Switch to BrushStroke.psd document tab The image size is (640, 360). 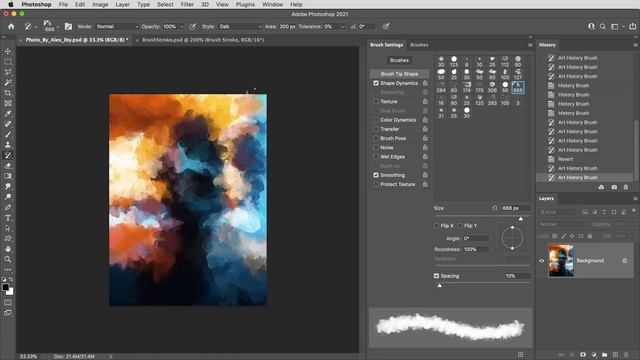click(x=203, y=40)
